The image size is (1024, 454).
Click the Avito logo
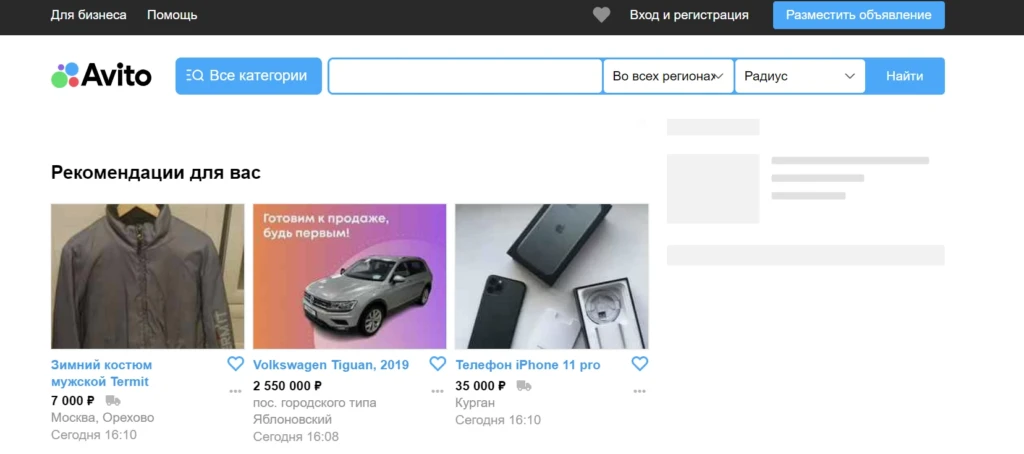[x=101, y=76]
